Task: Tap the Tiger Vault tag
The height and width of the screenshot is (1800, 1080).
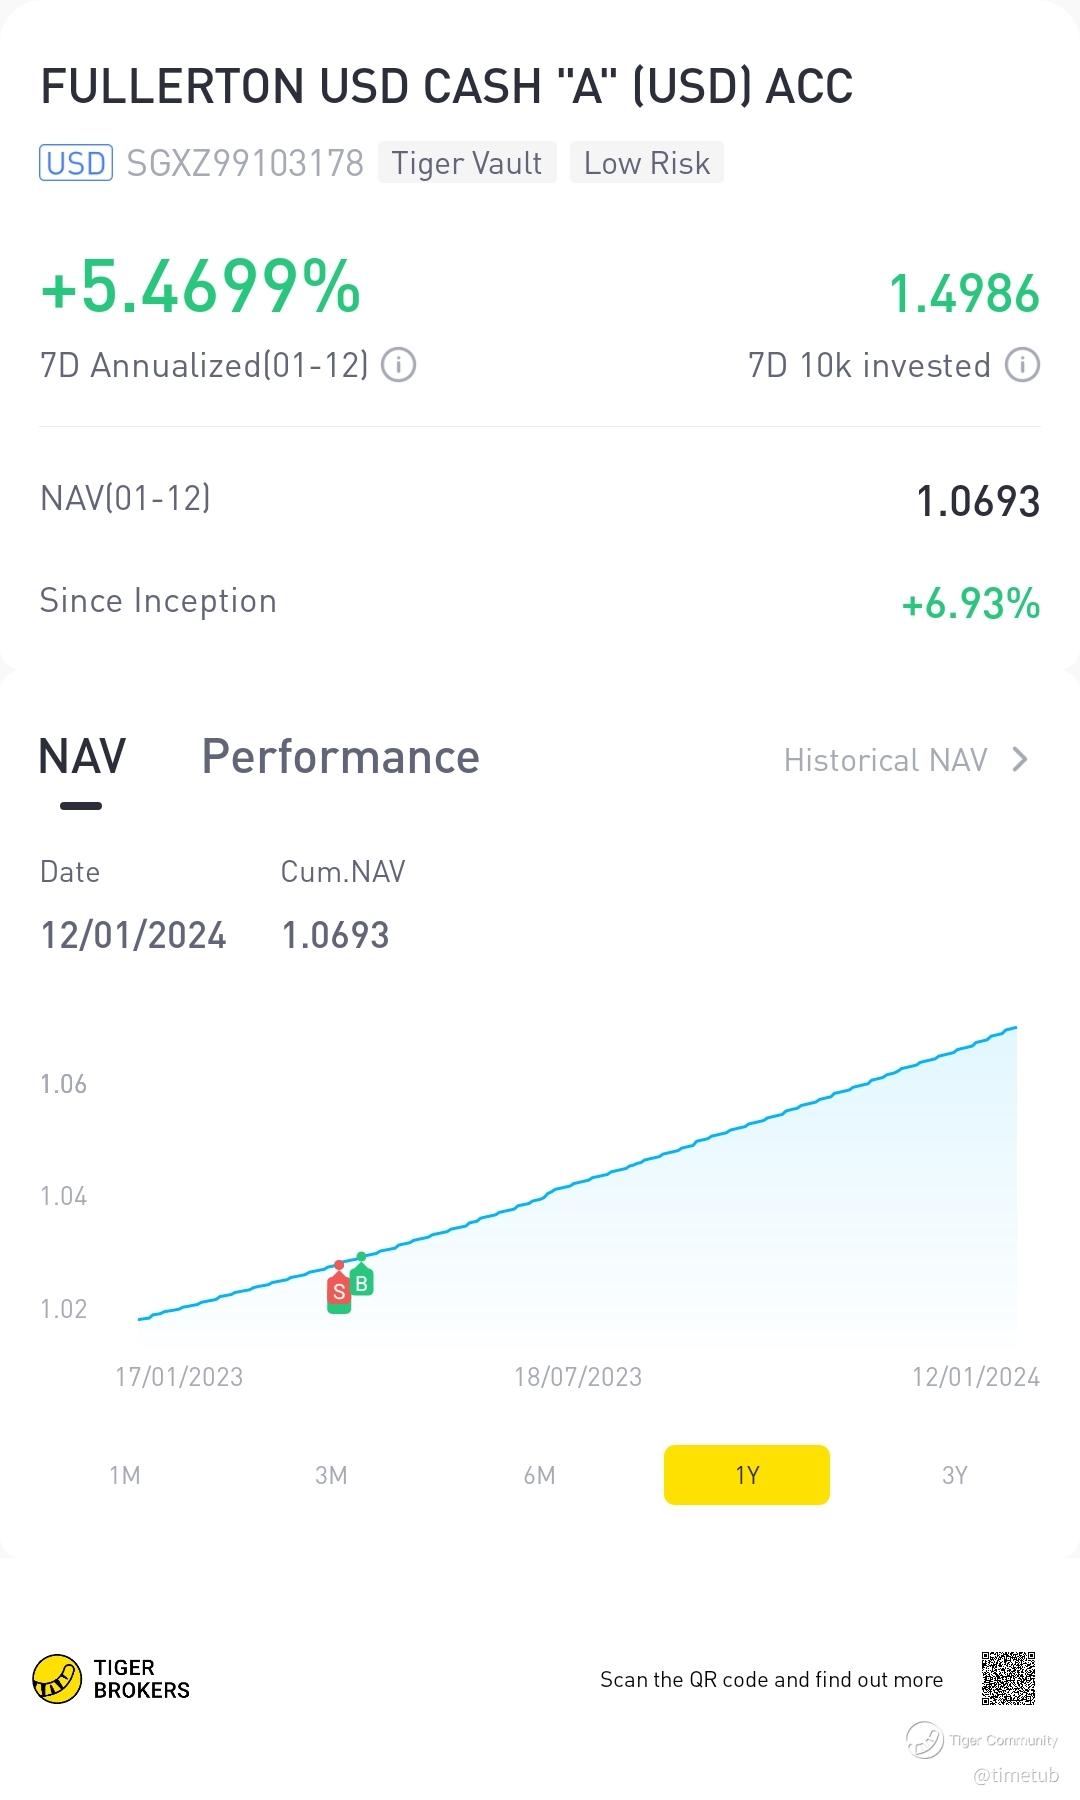Action: 467,163
